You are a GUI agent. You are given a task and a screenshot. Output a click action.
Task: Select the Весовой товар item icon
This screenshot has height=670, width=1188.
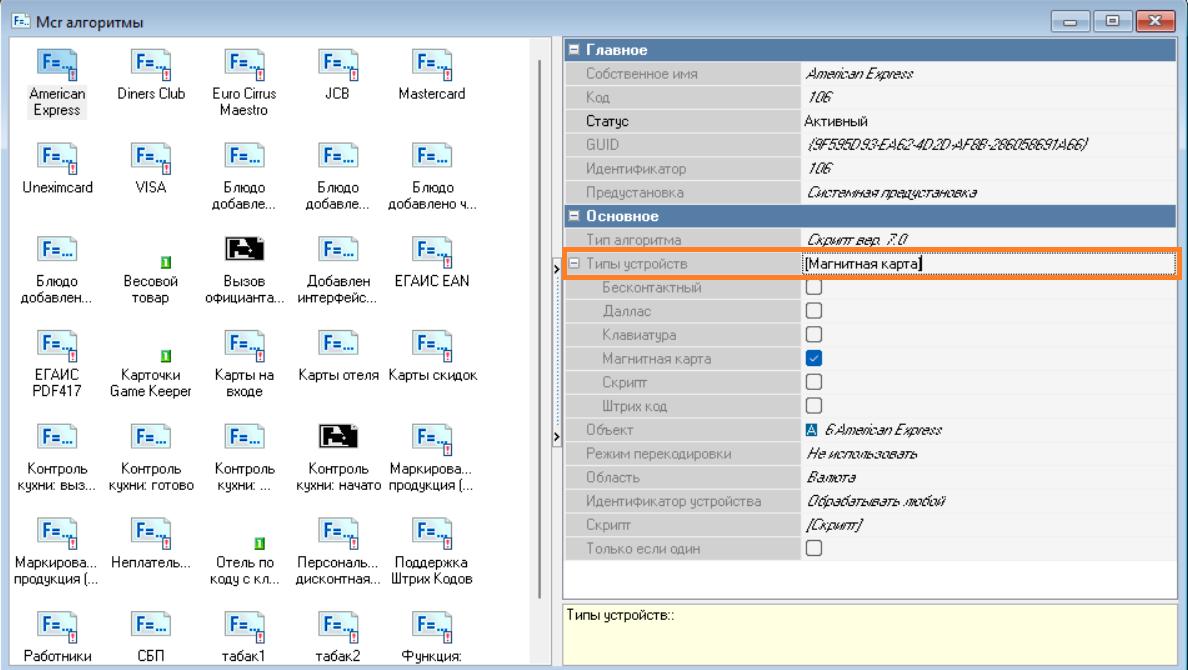click(166, 262)
